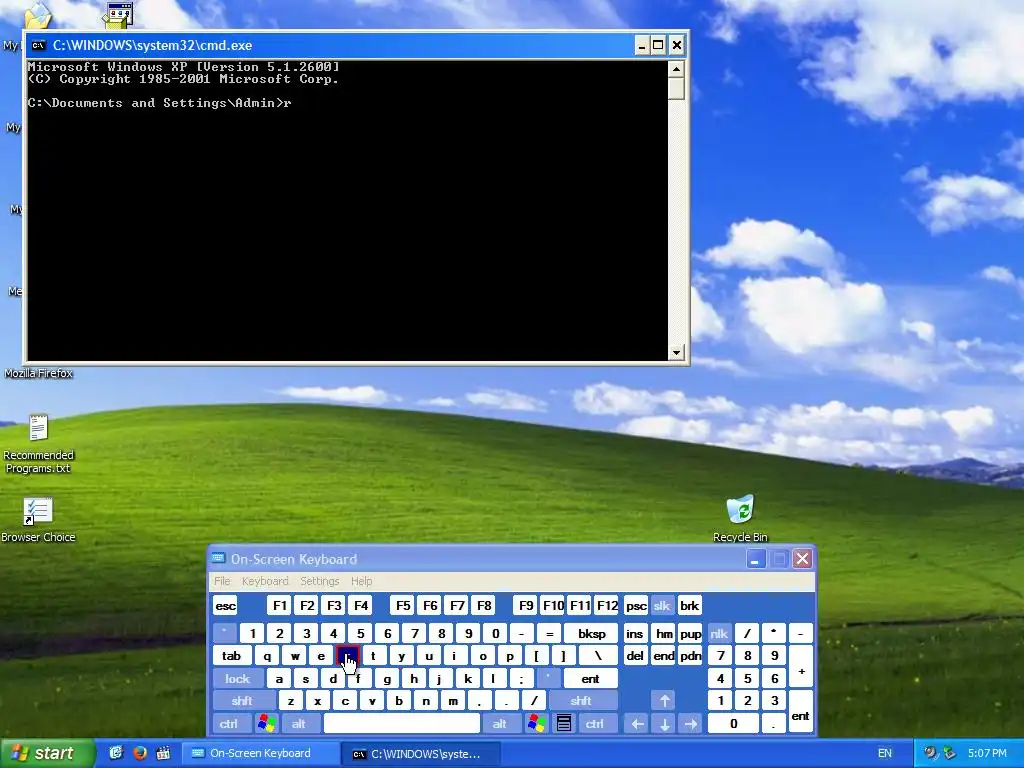Click the letter m key

click(453, 701)
